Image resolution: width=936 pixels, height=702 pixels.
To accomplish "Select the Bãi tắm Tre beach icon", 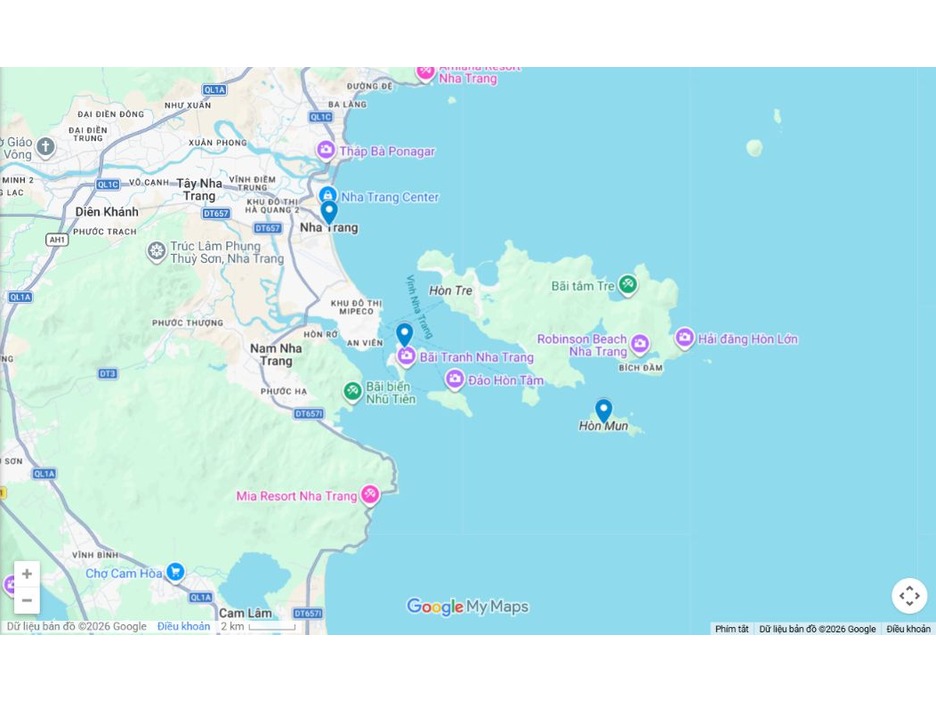I will [627, 285].
